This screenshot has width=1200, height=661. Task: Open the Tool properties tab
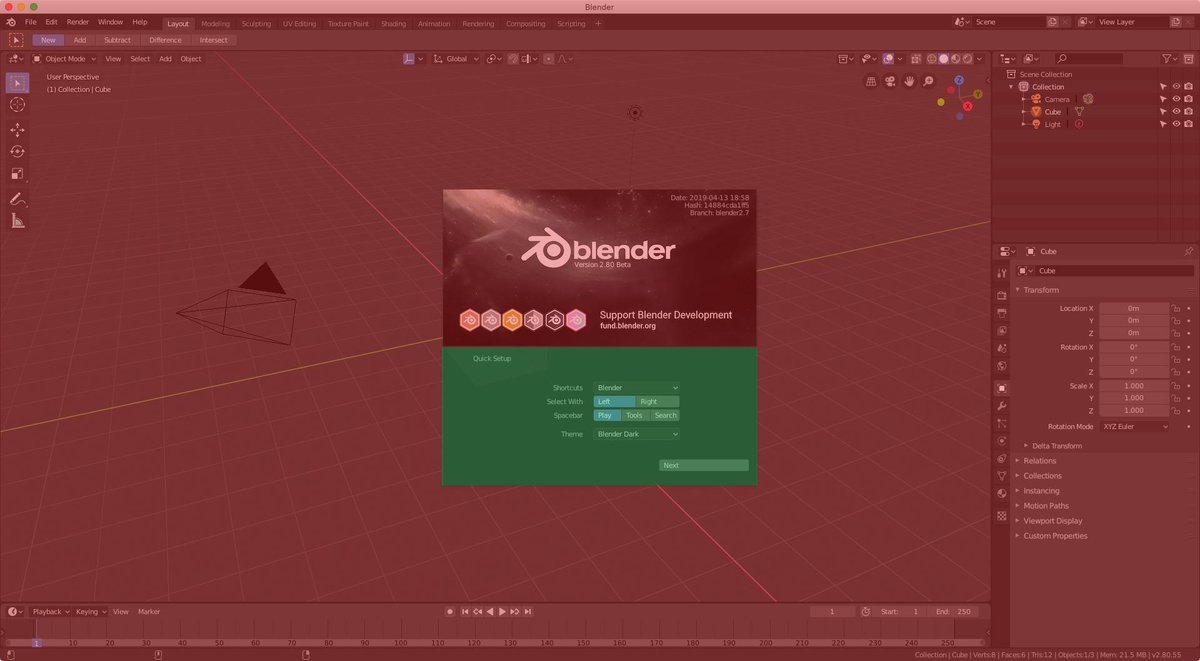click(x=1002, y=273)
